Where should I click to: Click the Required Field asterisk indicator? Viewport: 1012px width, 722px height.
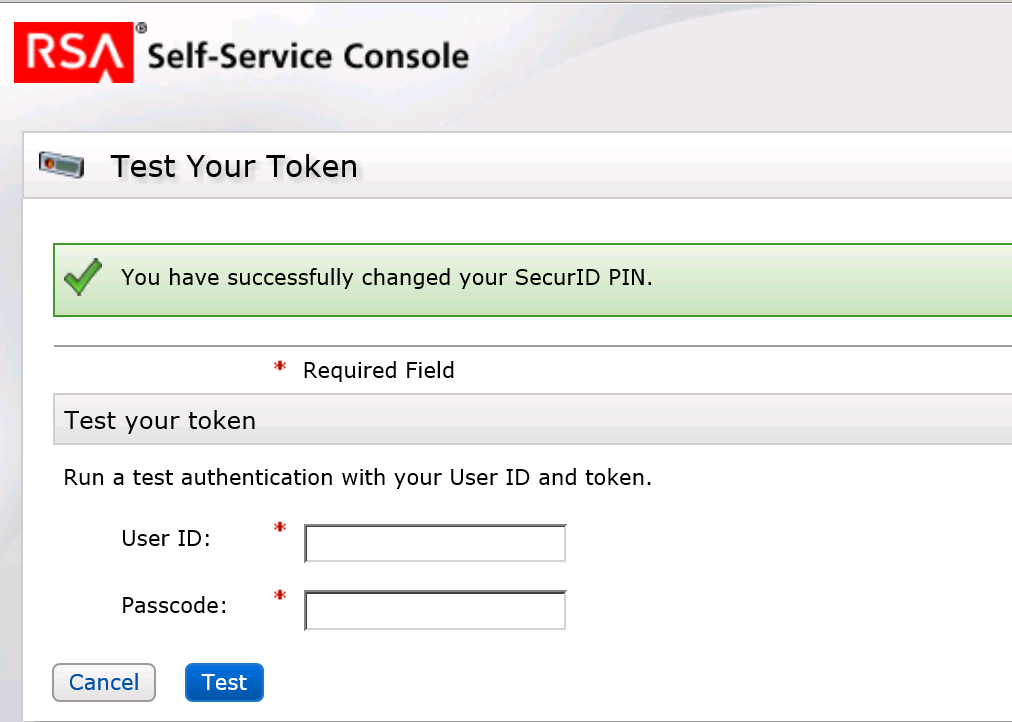(279, 365)
